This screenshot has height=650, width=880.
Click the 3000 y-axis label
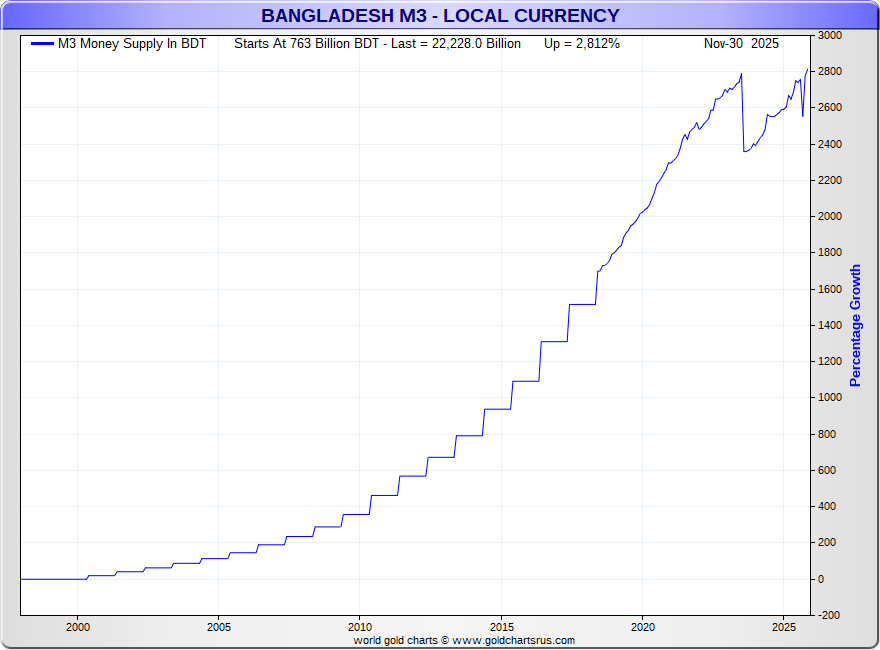tap(829, 35)
